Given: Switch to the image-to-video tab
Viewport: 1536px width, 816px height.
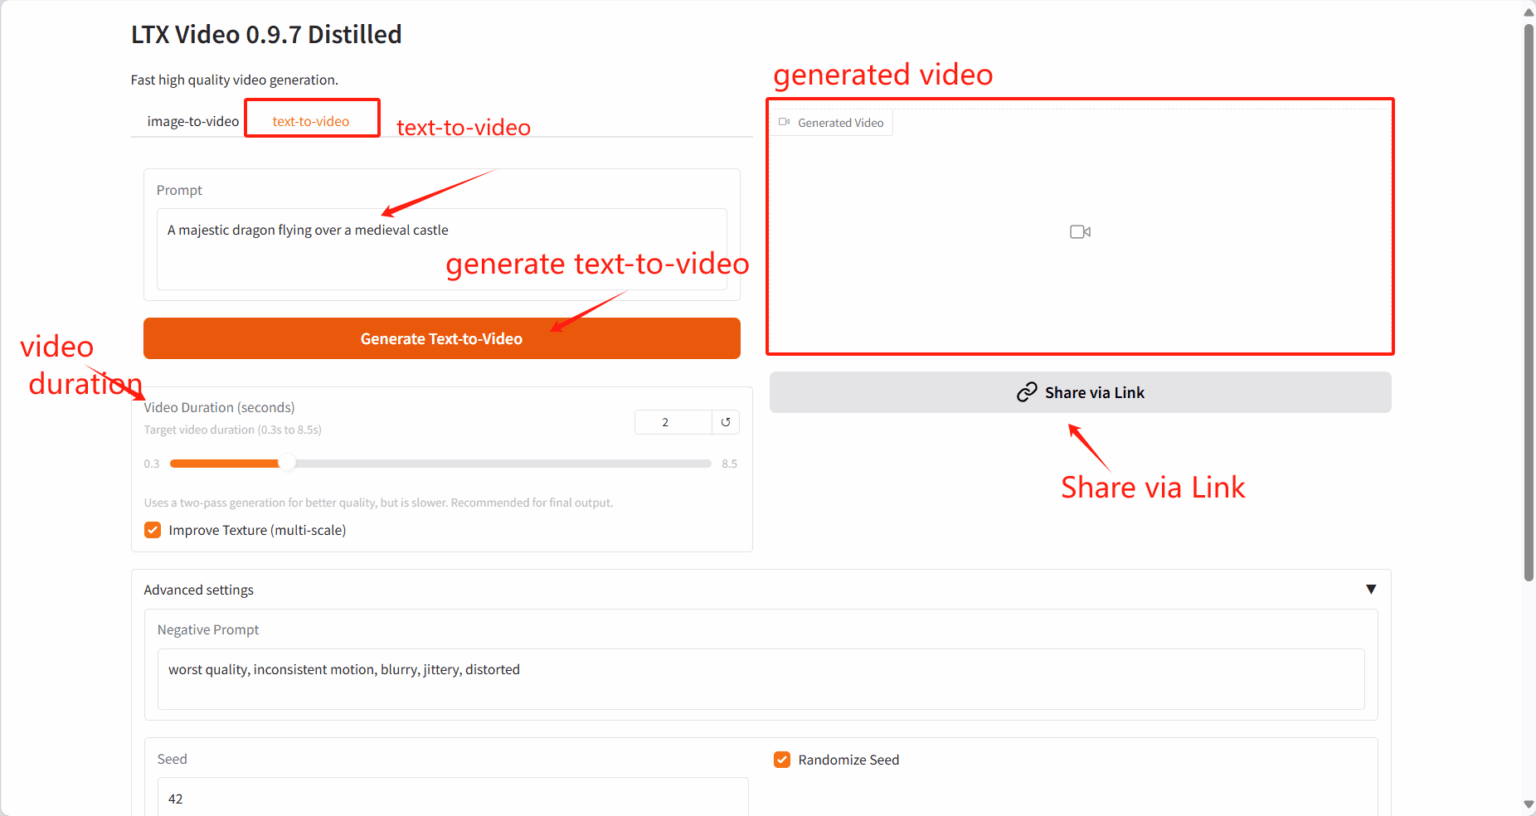Looking at the screenshot, I should [x=193, y=121].
